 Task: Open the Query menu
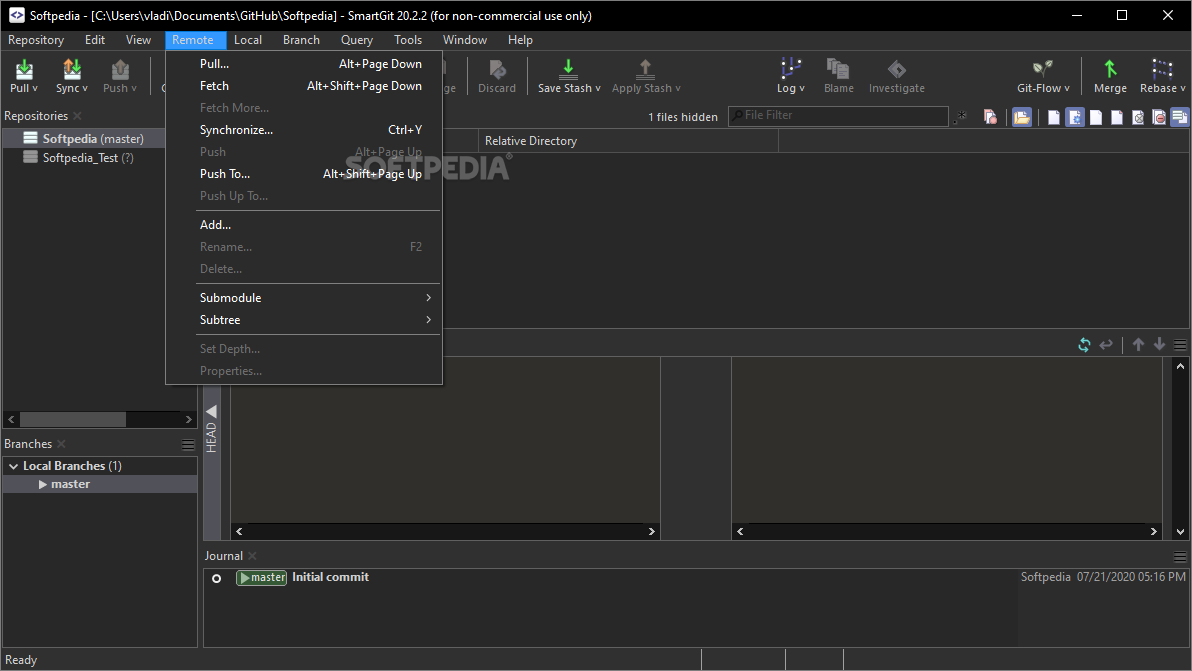pos(357,40)
